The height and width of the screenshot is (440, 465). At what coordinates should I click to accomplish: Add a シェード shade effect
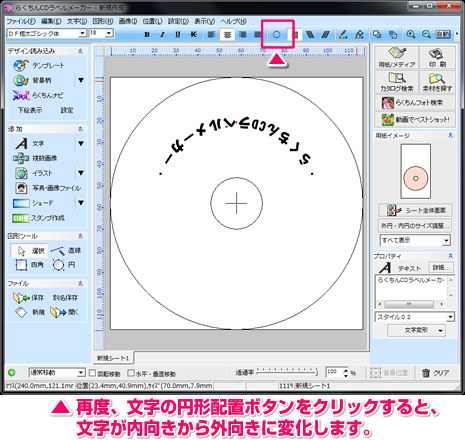[x=33, y=203]
